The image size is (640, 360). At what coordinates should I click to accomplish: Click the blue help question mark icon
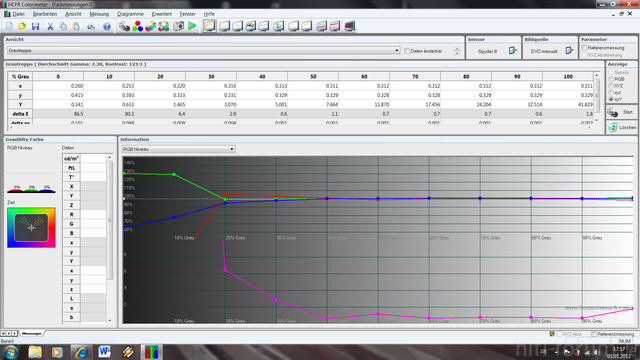pos(107,27)
